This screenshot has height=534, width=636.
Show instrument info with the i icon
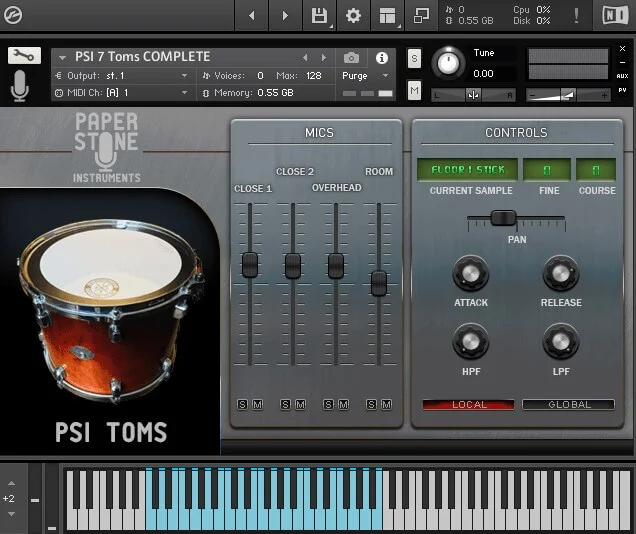point(382,58)
